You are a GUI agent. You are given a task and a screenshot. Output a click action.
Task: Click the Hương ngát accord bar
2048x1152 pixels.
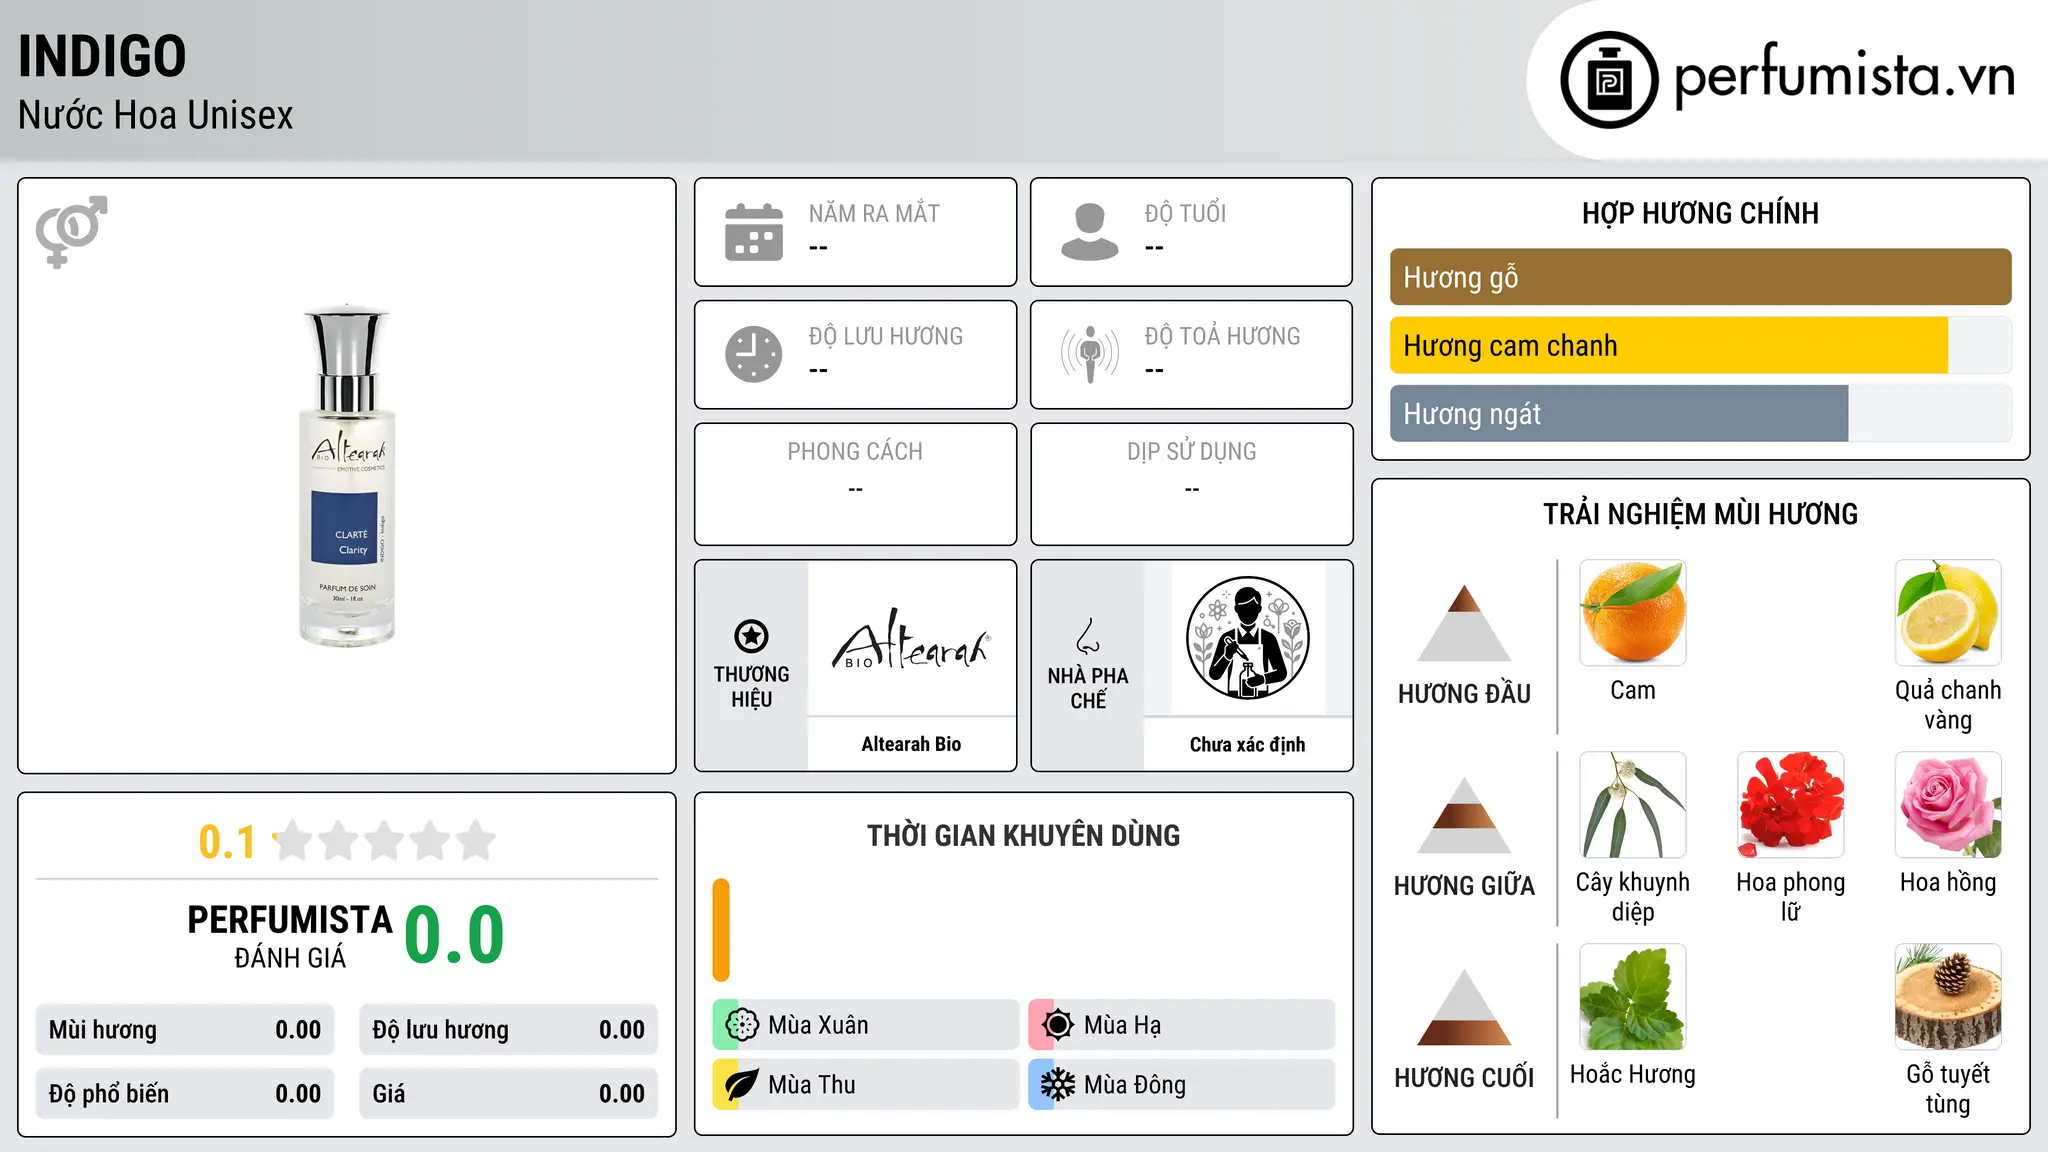coord(1700,414)
